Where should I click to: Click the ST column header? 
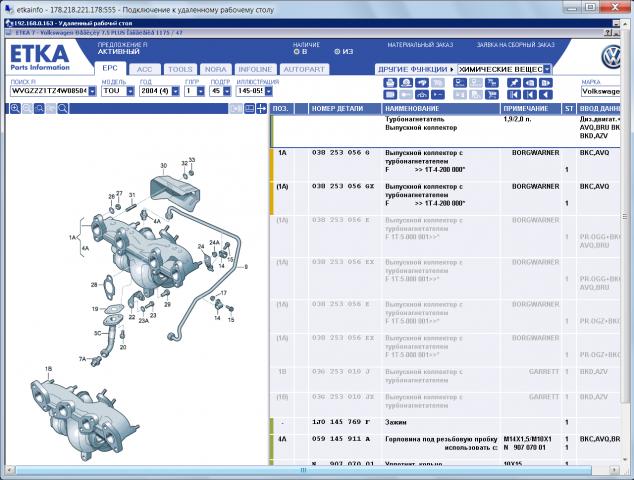(569, 108)
